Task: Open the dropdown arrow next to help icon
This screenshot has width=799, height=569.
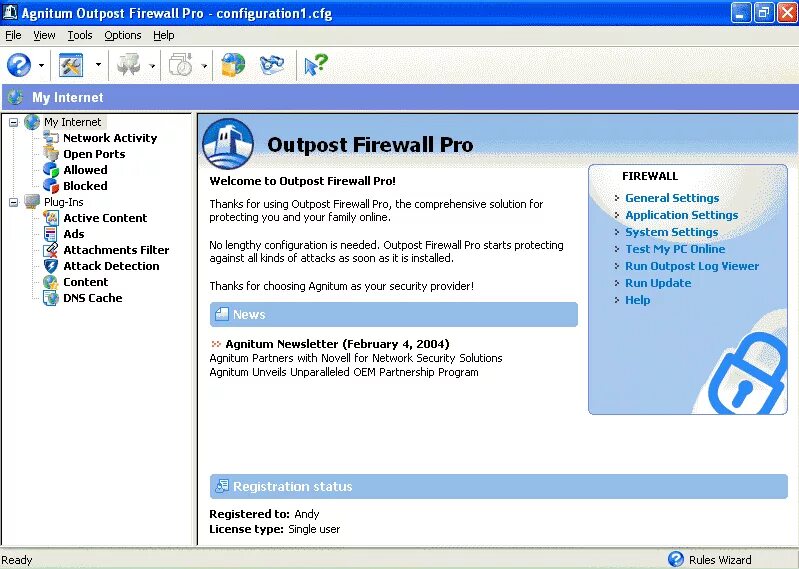Action: coord(41,65)
